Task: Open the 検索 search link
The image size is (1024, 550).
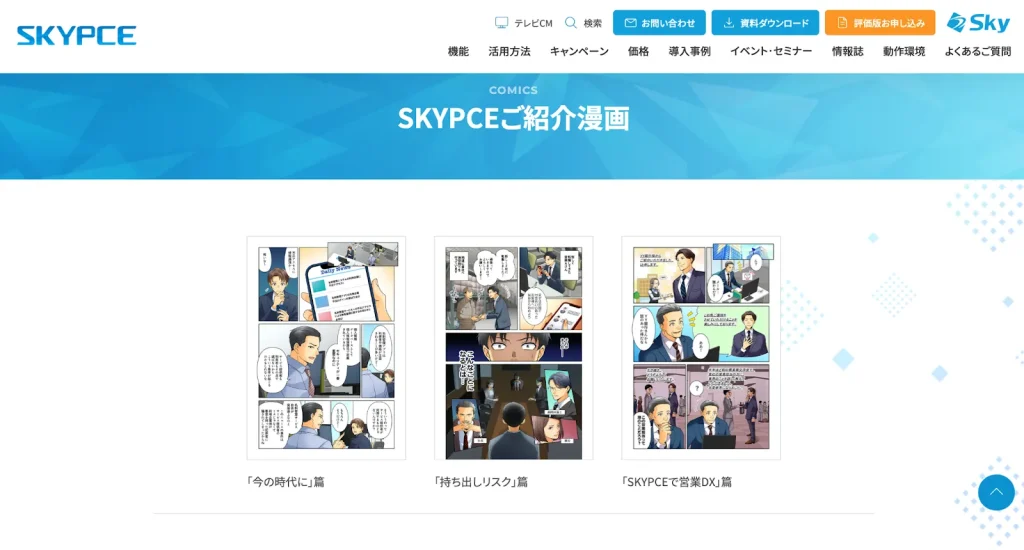Action: [x=583, y=23]
